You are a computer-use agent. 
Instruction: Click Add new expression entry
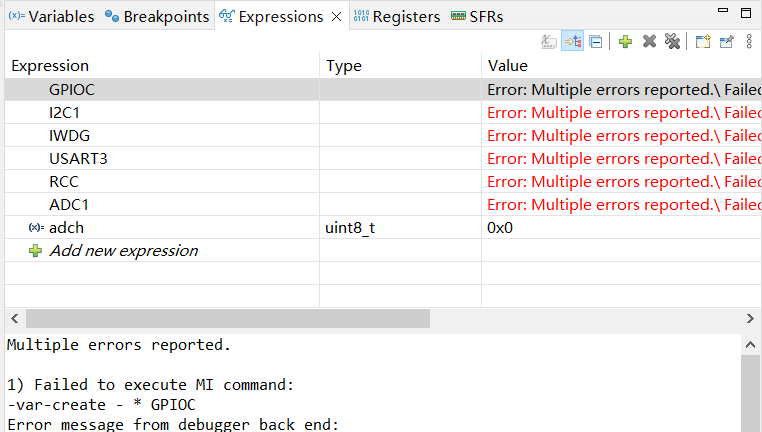click(123, 251)
